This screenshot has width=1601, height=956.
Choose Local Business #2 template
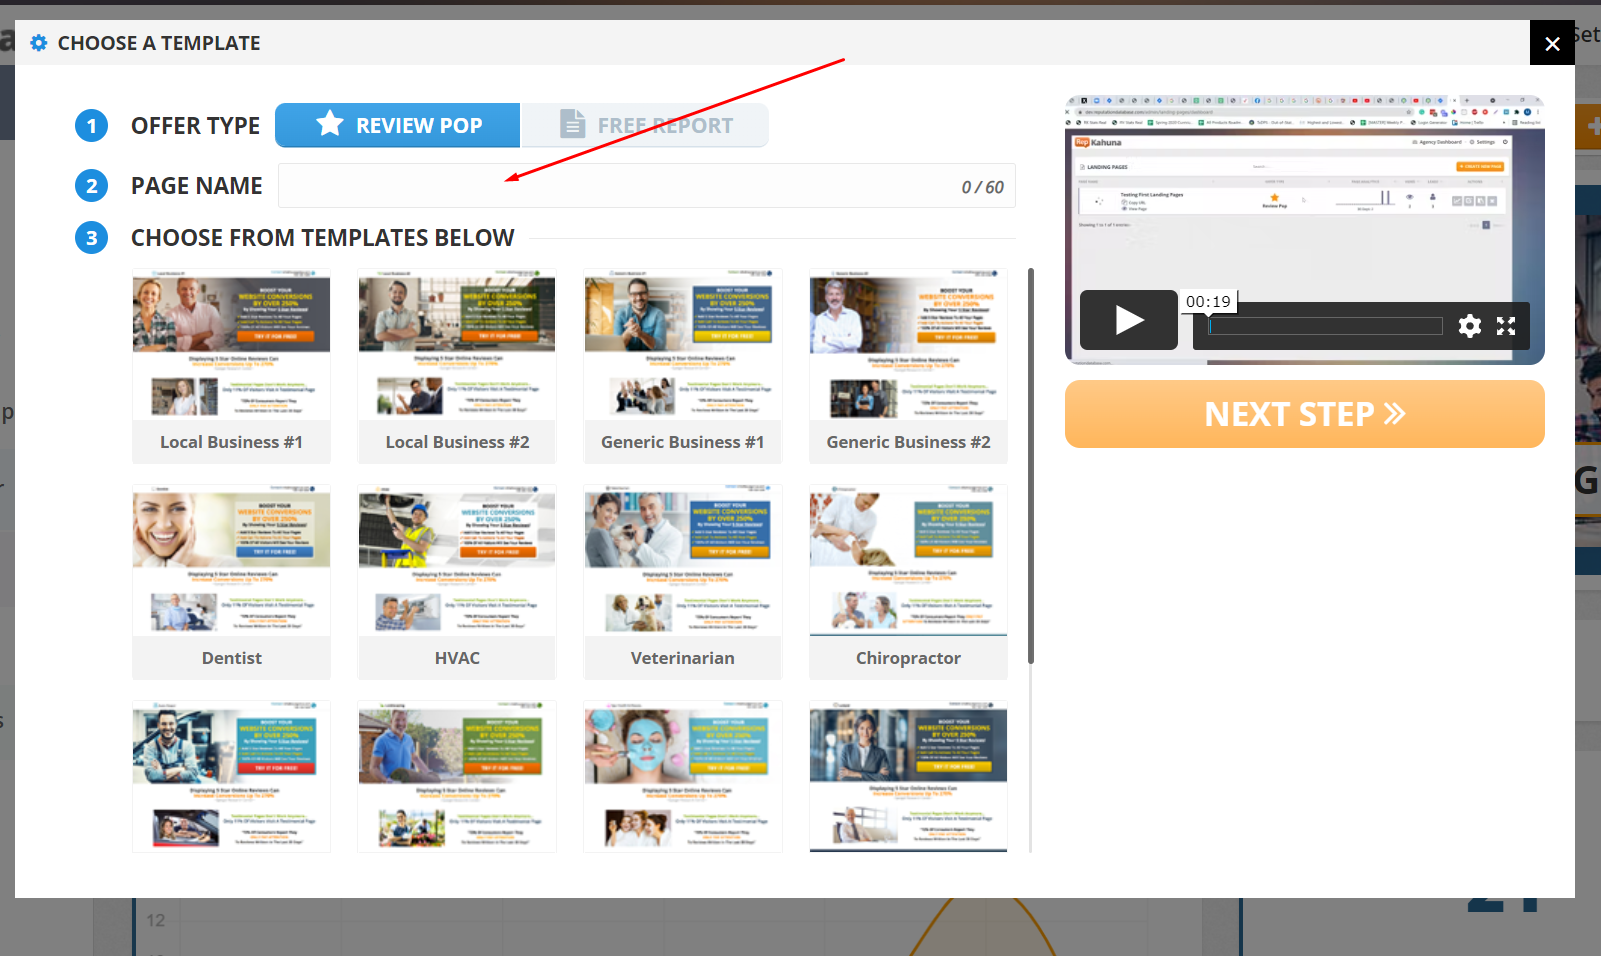coord(457,366)
